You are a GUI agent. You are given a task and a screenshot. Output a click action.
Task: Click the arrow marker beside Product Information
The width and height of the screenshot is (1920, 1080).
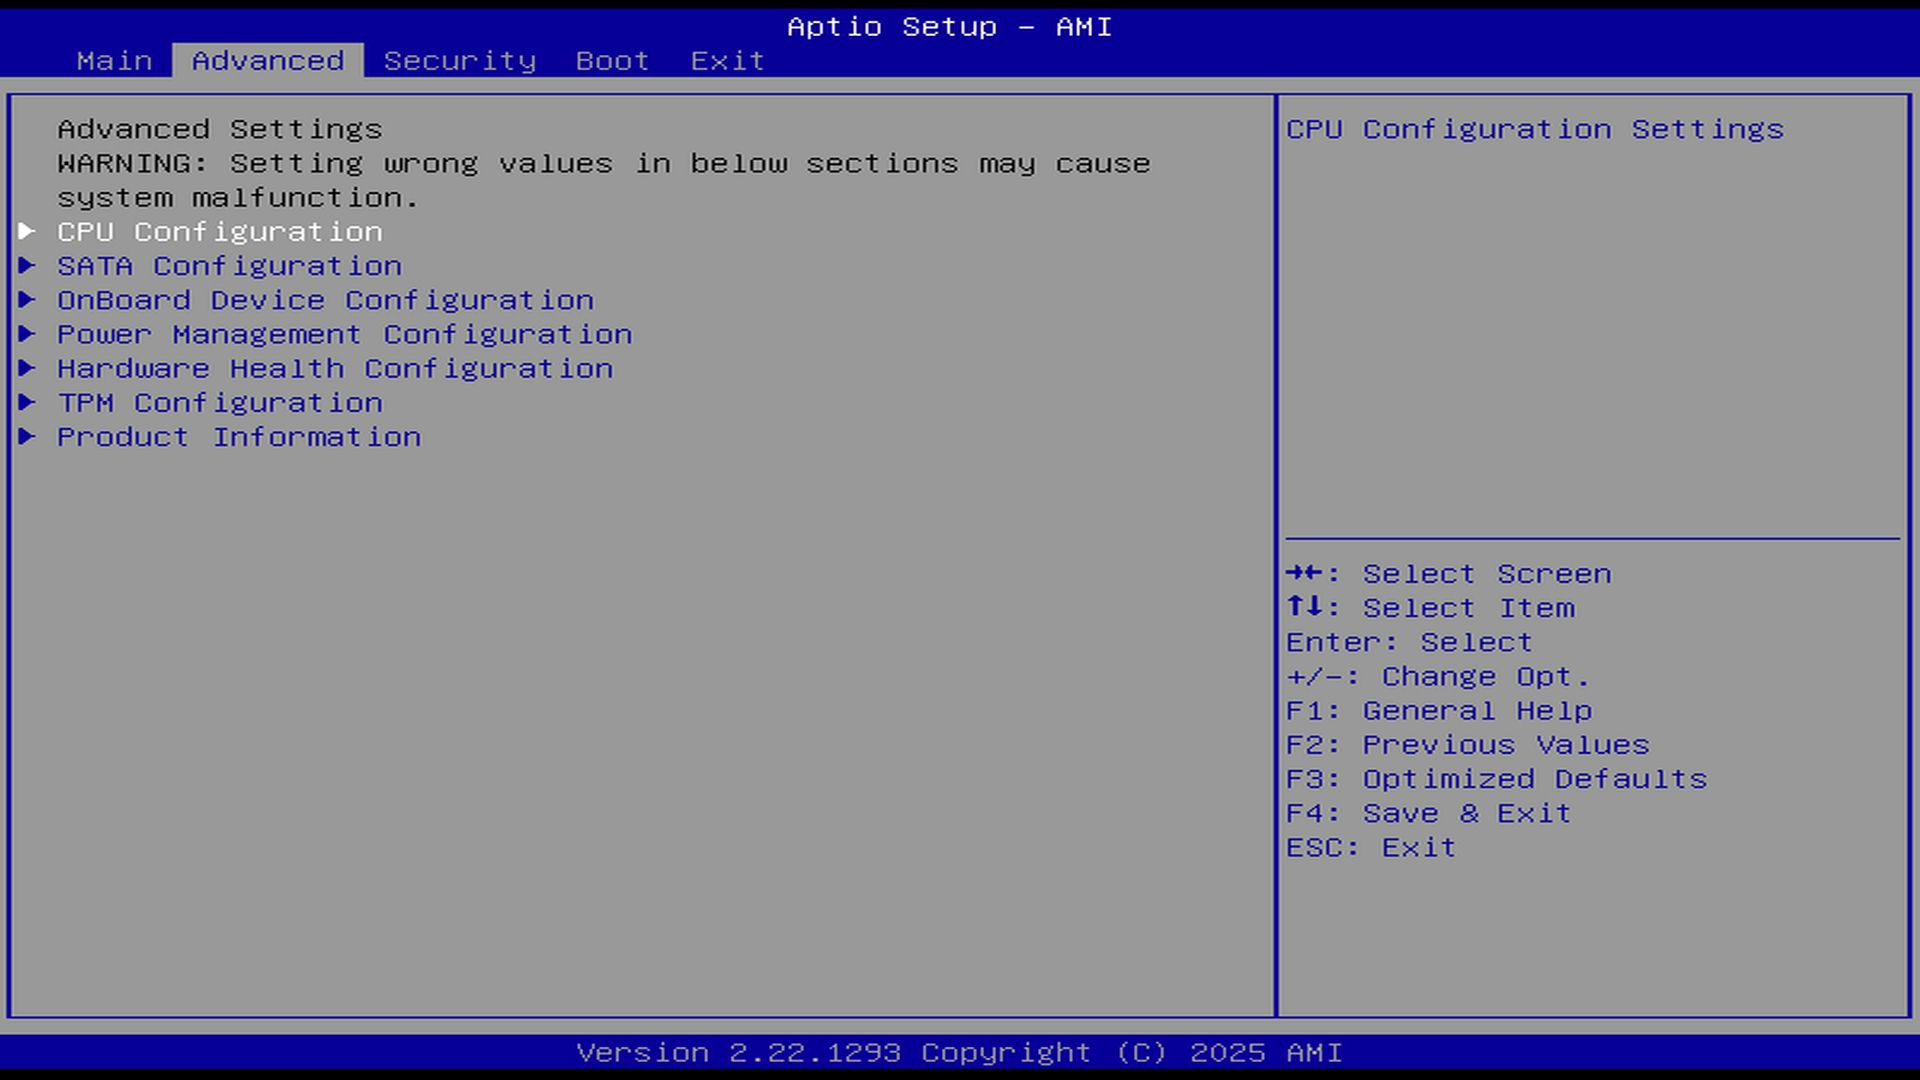pyautogui.click(x=27, y=437)
